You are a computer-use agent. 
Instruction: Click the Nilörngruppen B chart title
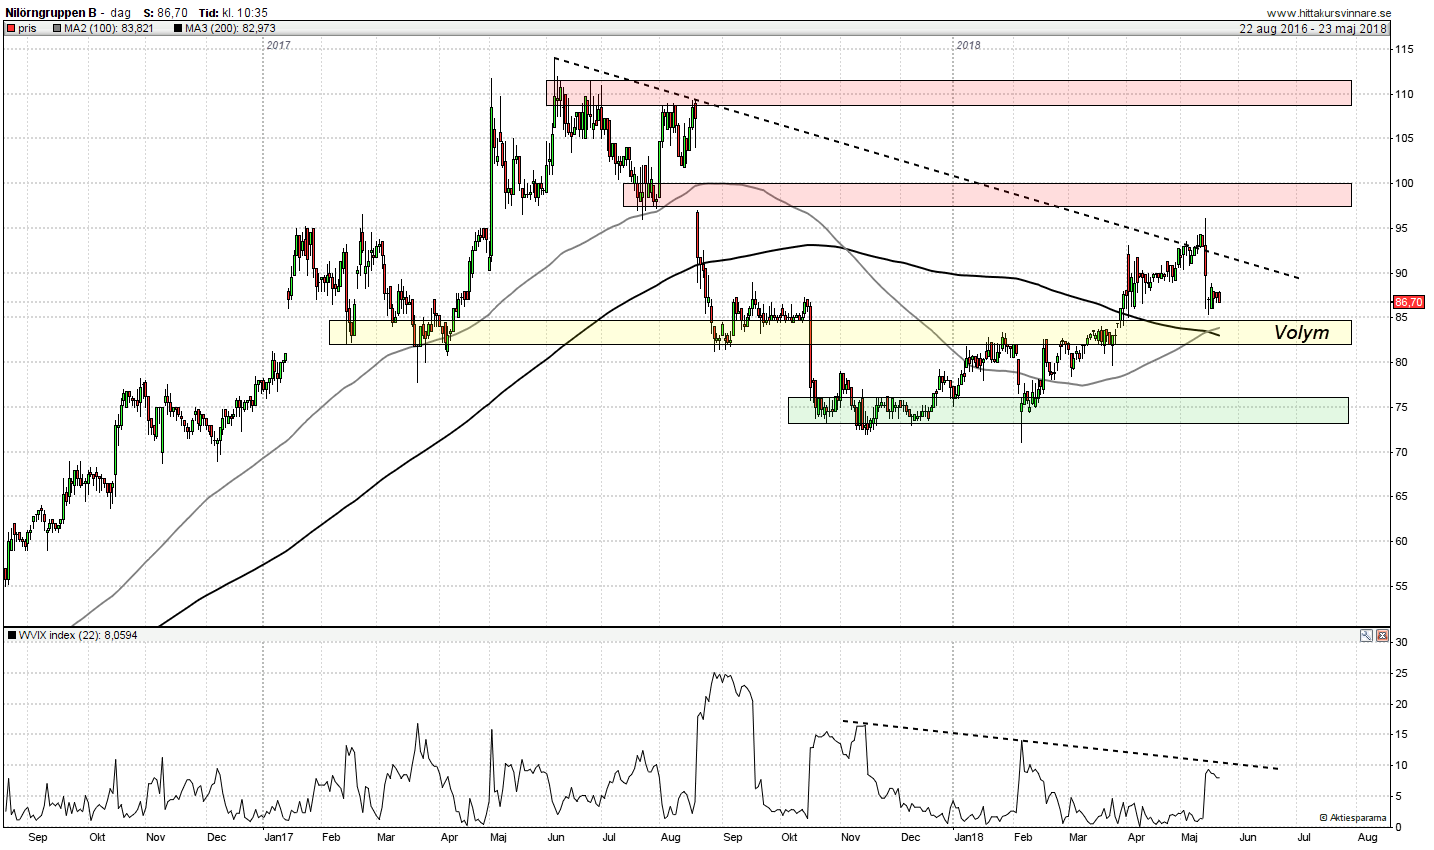coord(52,13)
